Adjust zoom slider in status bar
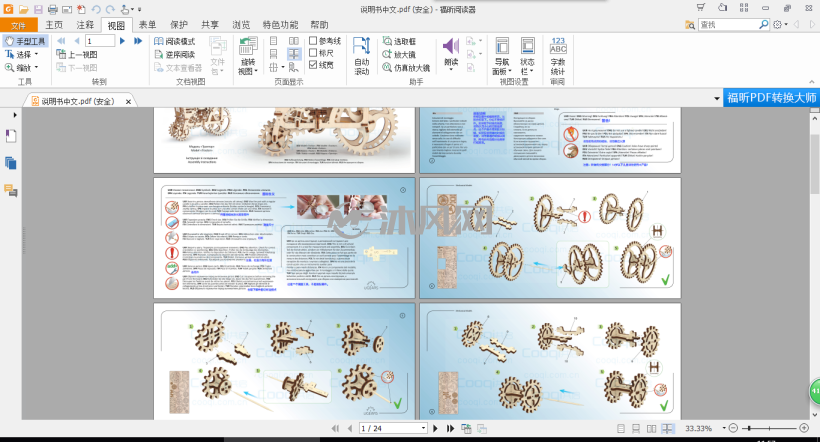The width and height of the screenshot is (820, 442). point(749,428)
